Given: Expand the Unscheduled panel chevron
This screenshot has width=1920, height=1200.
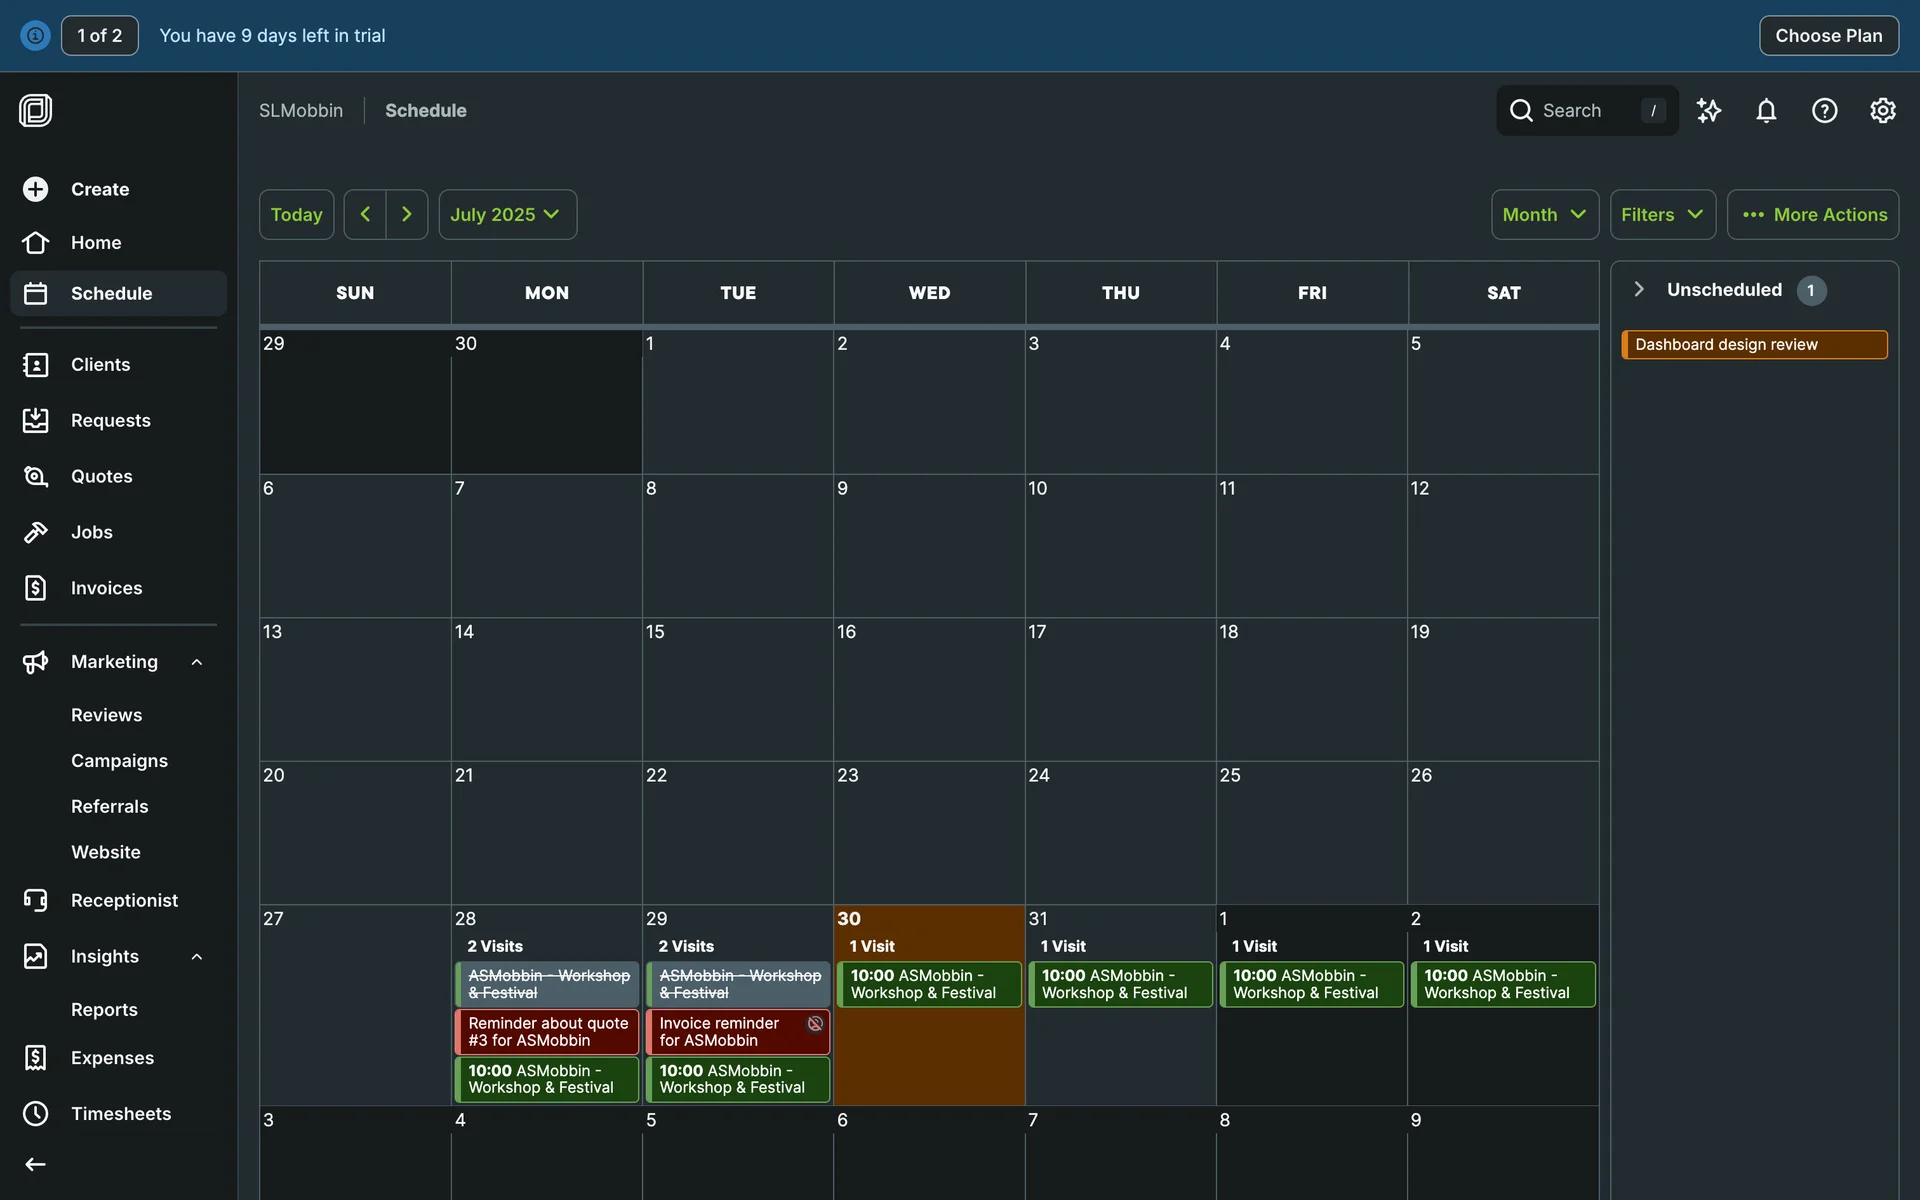Looking at the screenshot, I should click(x=1639, y=289).
